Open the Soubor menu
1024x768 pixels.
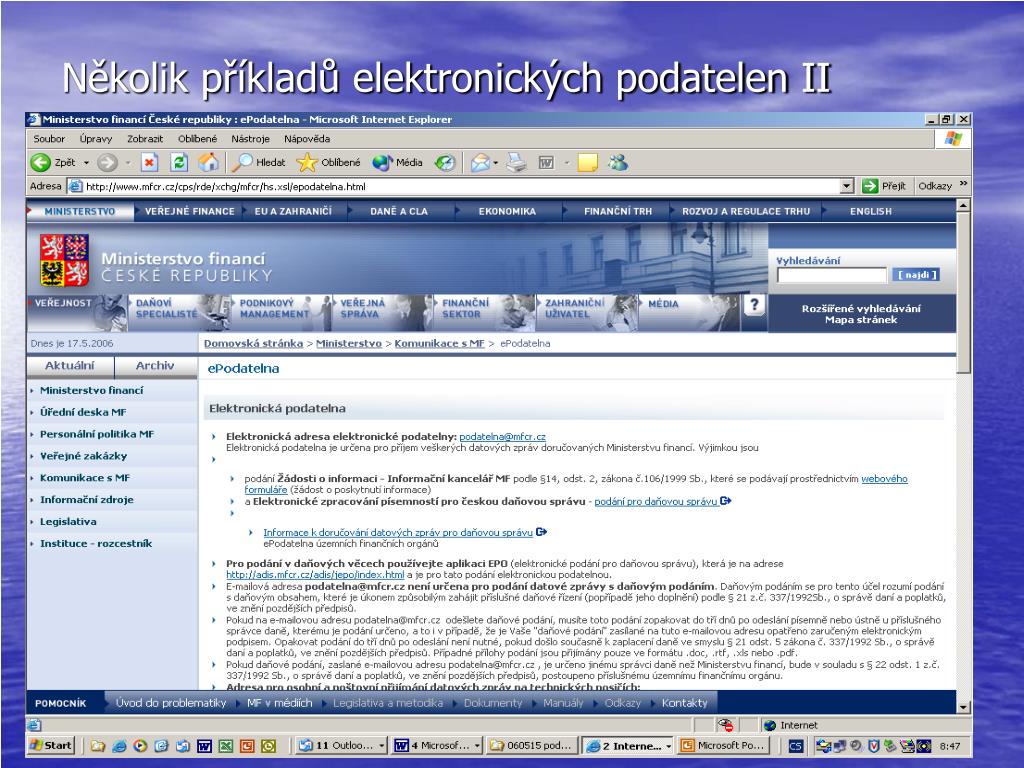coord(49,139)
